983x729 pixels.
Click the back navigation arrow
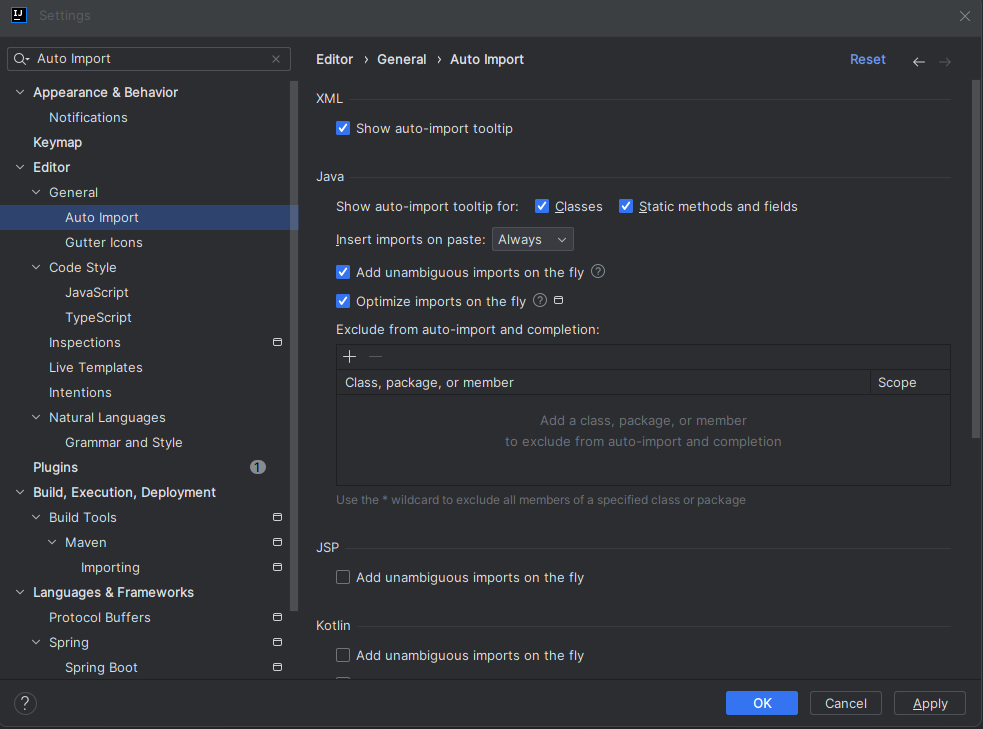[918, 61]
